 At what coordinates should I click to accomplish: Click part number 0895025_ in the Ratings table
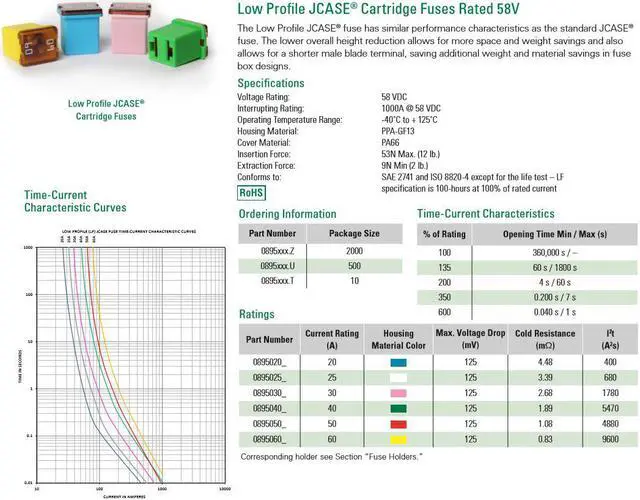[270, 378]
